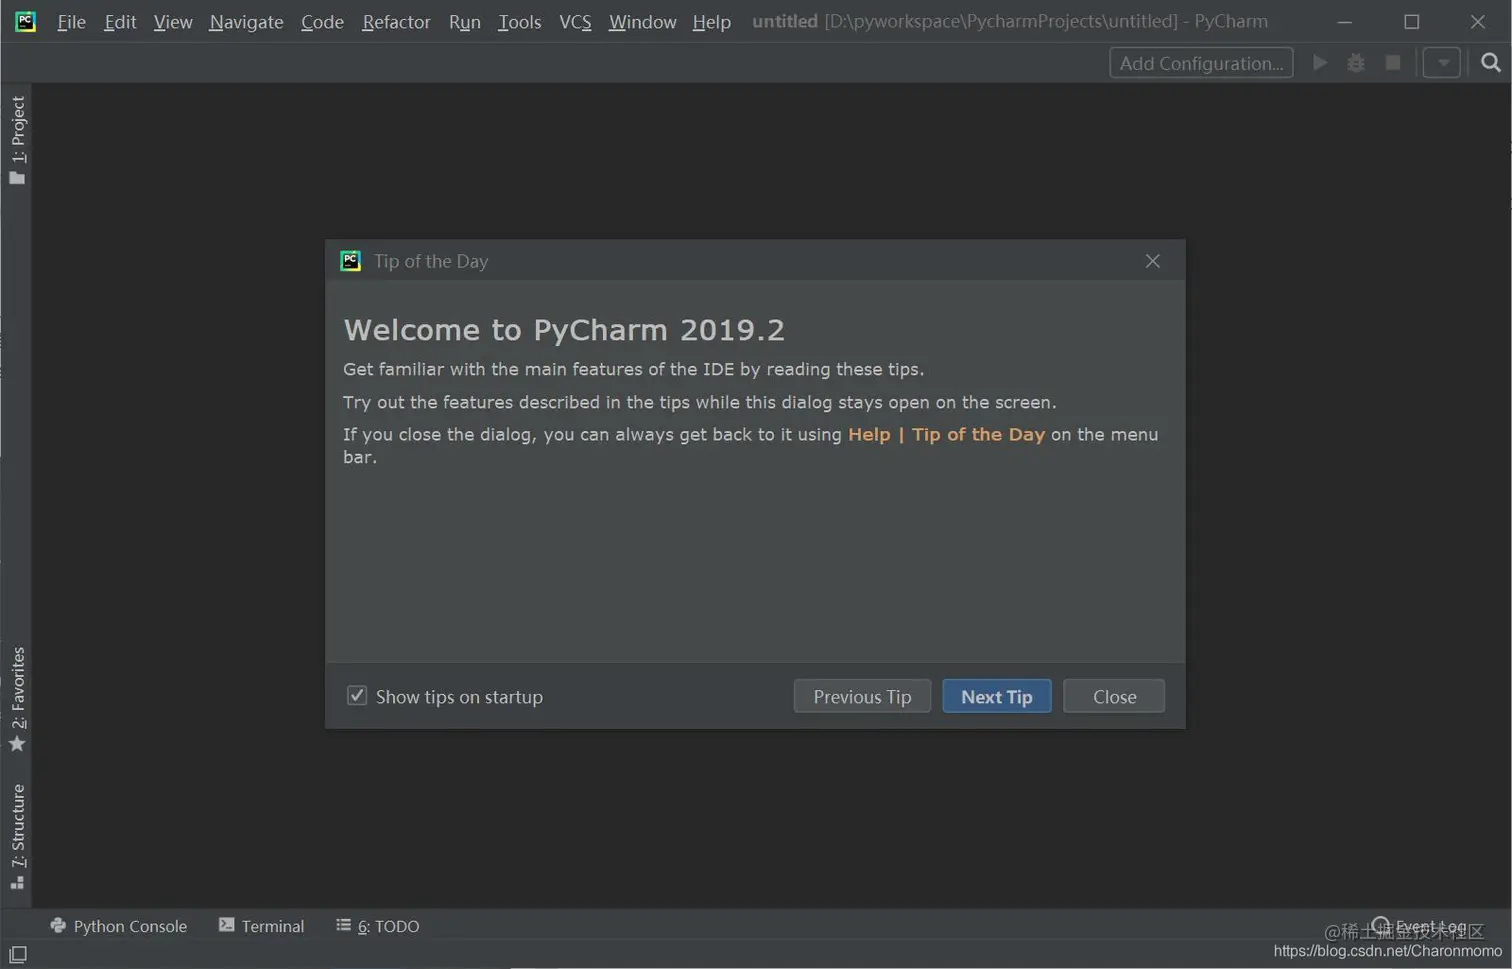Open the toolbar dropdown arrow beside Stop

(x=1442, y=63)
